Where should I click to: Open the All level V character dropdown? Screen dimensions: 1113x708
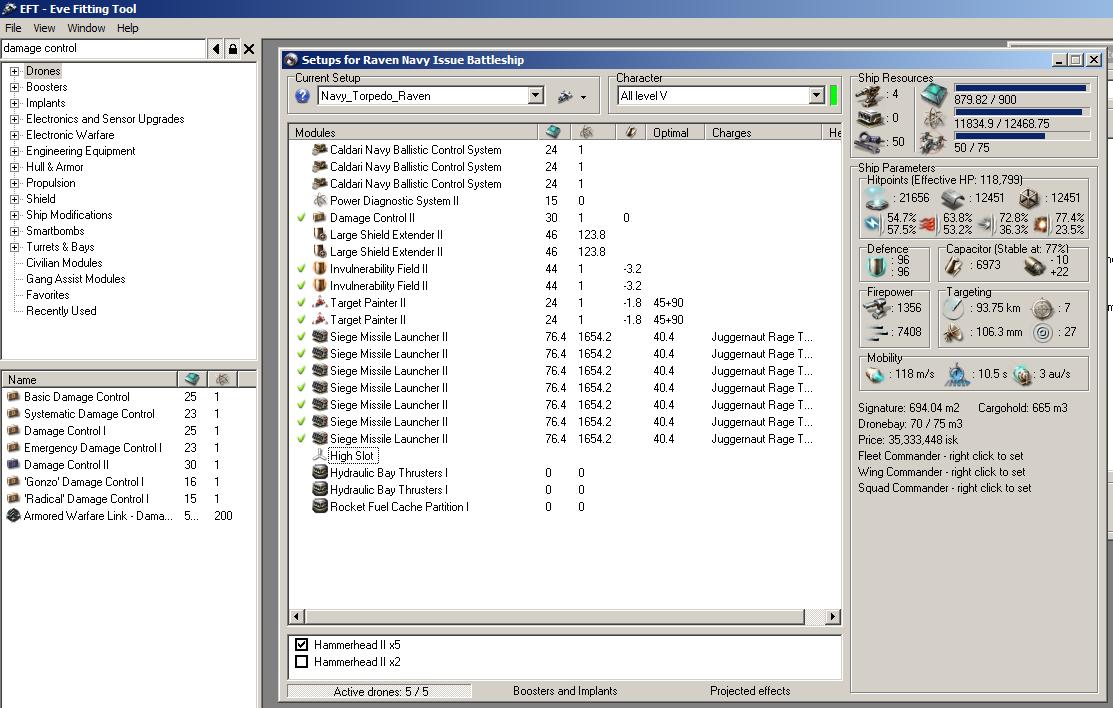click(x=817, y=96)
